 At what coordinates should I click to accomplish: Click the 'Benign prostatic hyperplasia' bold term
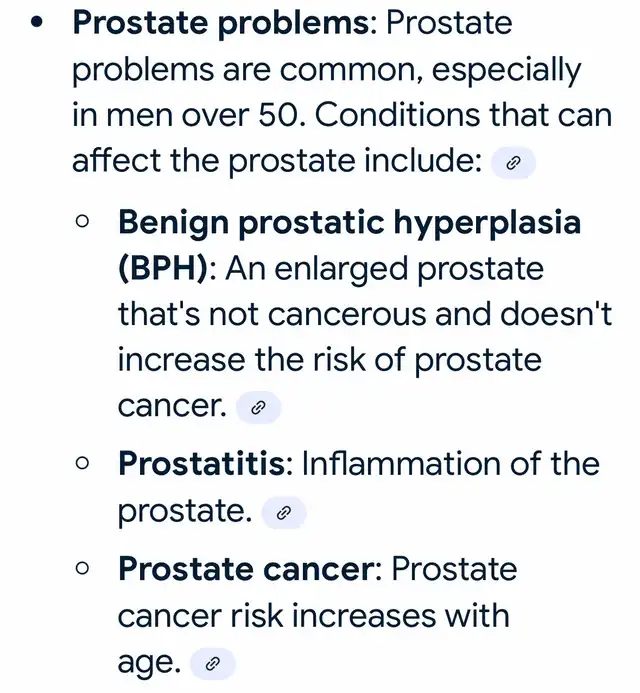(349, 222)
